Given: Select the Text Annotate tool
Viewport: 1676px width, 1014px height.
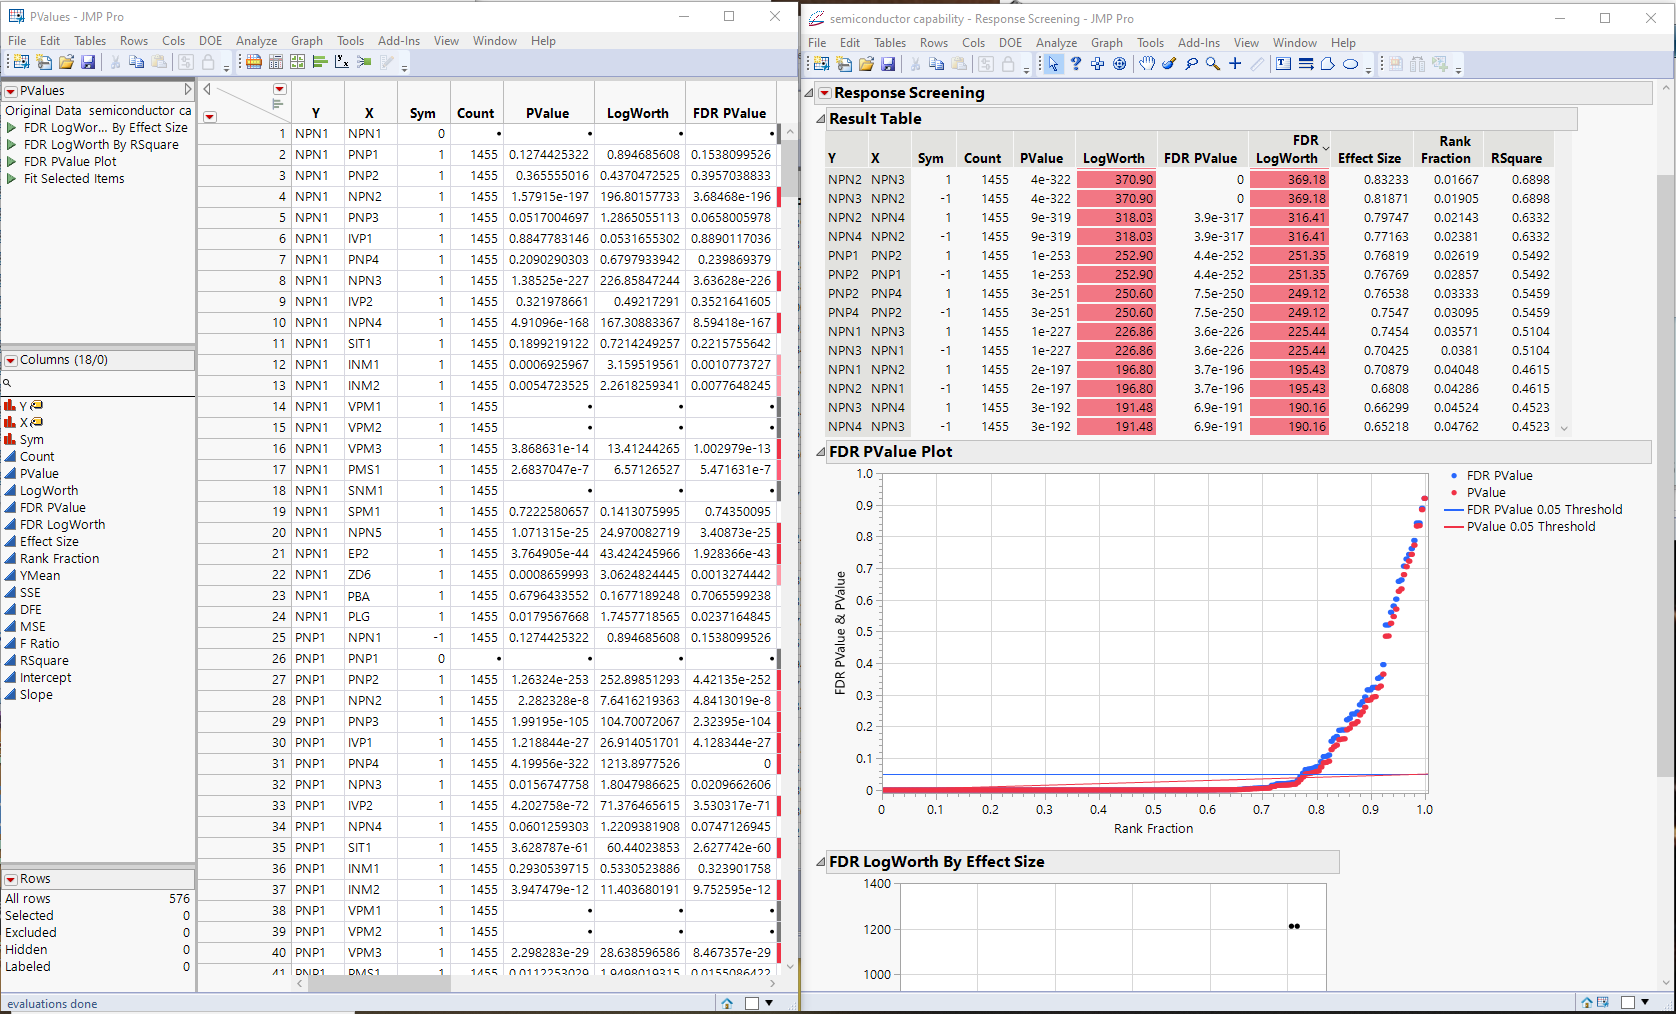Looking at the screenshot, I should pos(1283,64).
